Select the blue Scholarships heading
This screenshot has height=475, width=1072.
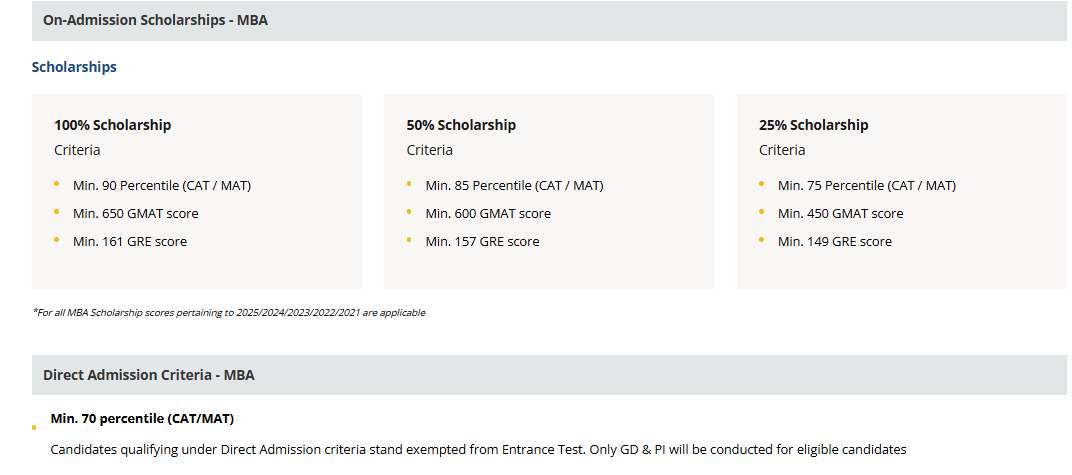74,67
